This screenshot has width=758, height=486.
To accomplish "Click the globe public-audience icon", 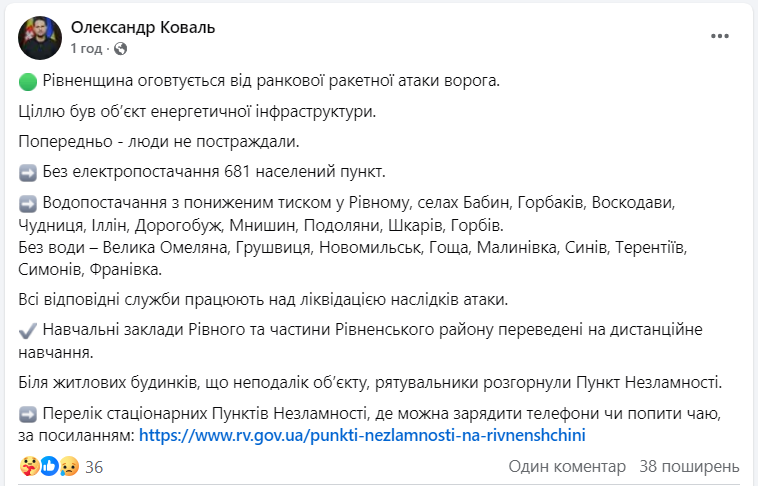I will [x=121, y=48].
